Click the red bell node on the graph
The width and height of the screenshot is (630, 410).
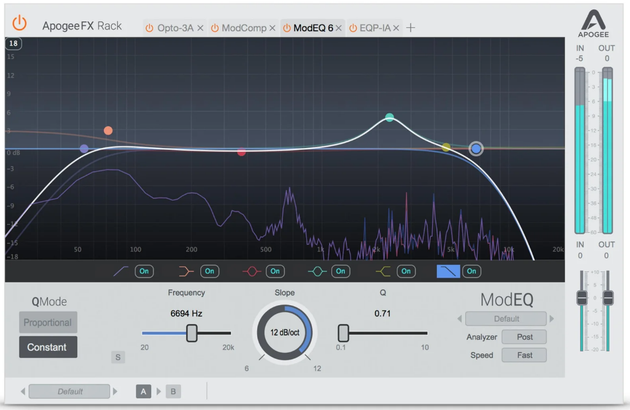click(x=241, y=152)
